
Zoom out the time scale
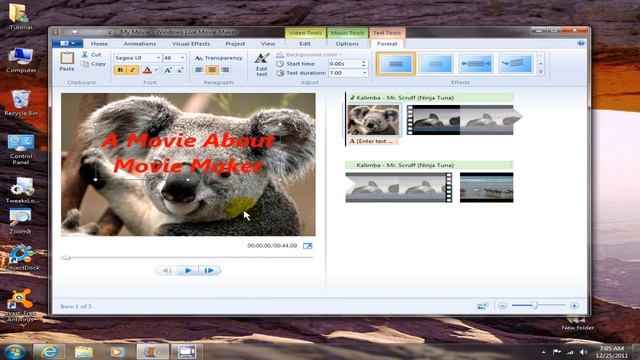pos(502,306)
